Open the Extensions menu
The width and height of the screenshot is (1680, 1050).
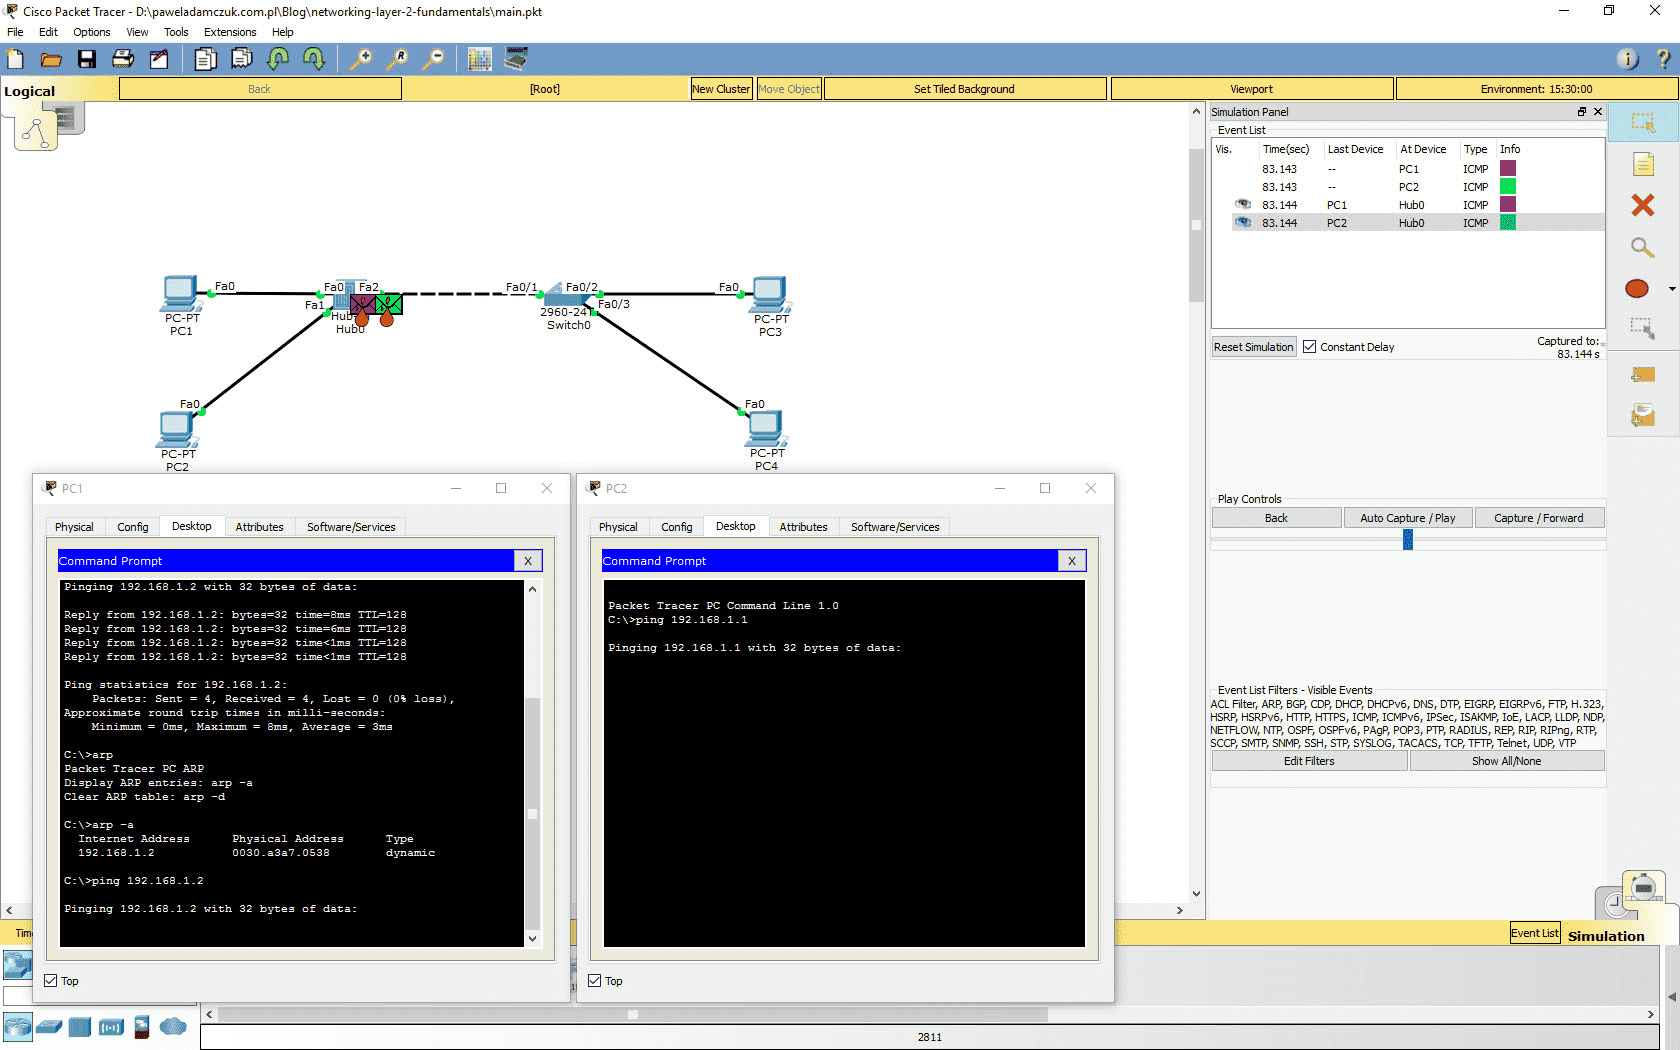229,32
